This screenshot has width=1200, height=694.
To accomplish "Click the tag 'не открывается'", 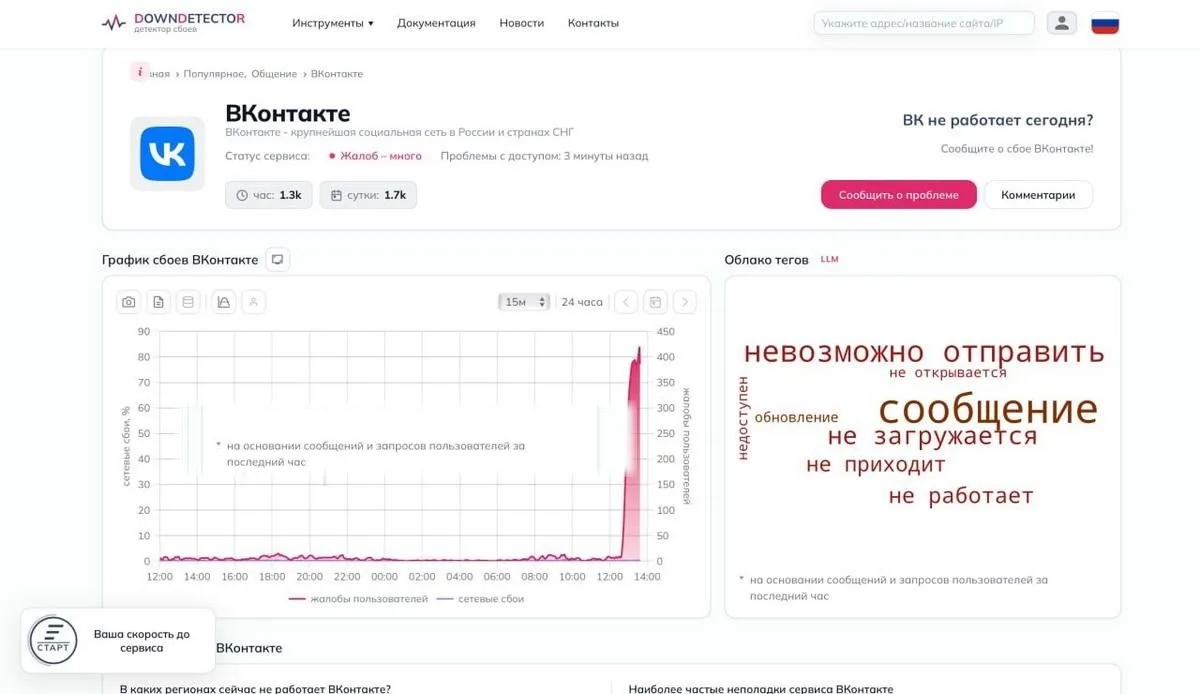I will coord(948,373).
